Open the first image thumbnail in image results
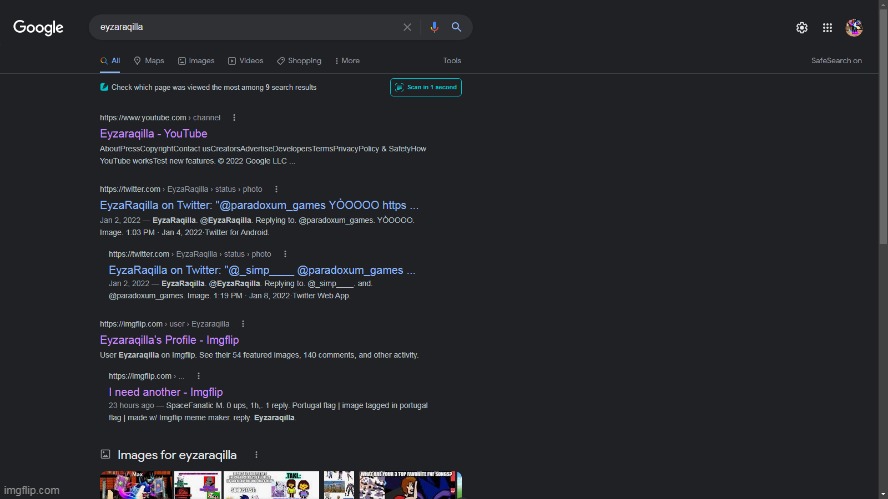The height and width of the screenshot is (499, 888). click(135, 485)
